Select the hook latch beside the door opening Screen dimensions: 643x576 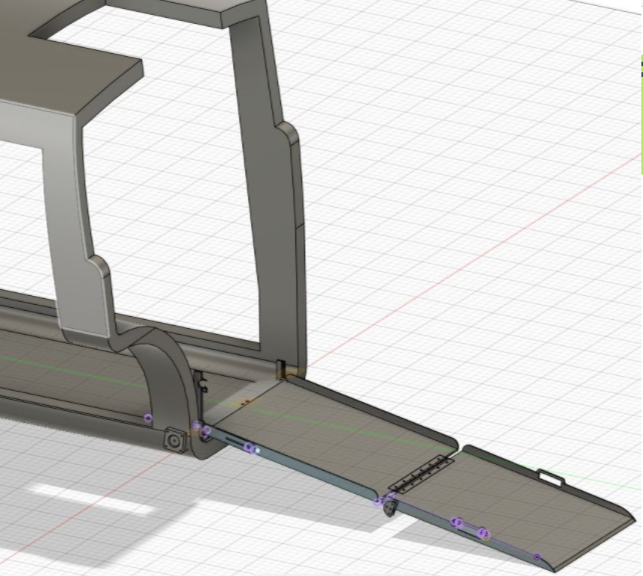202,385
